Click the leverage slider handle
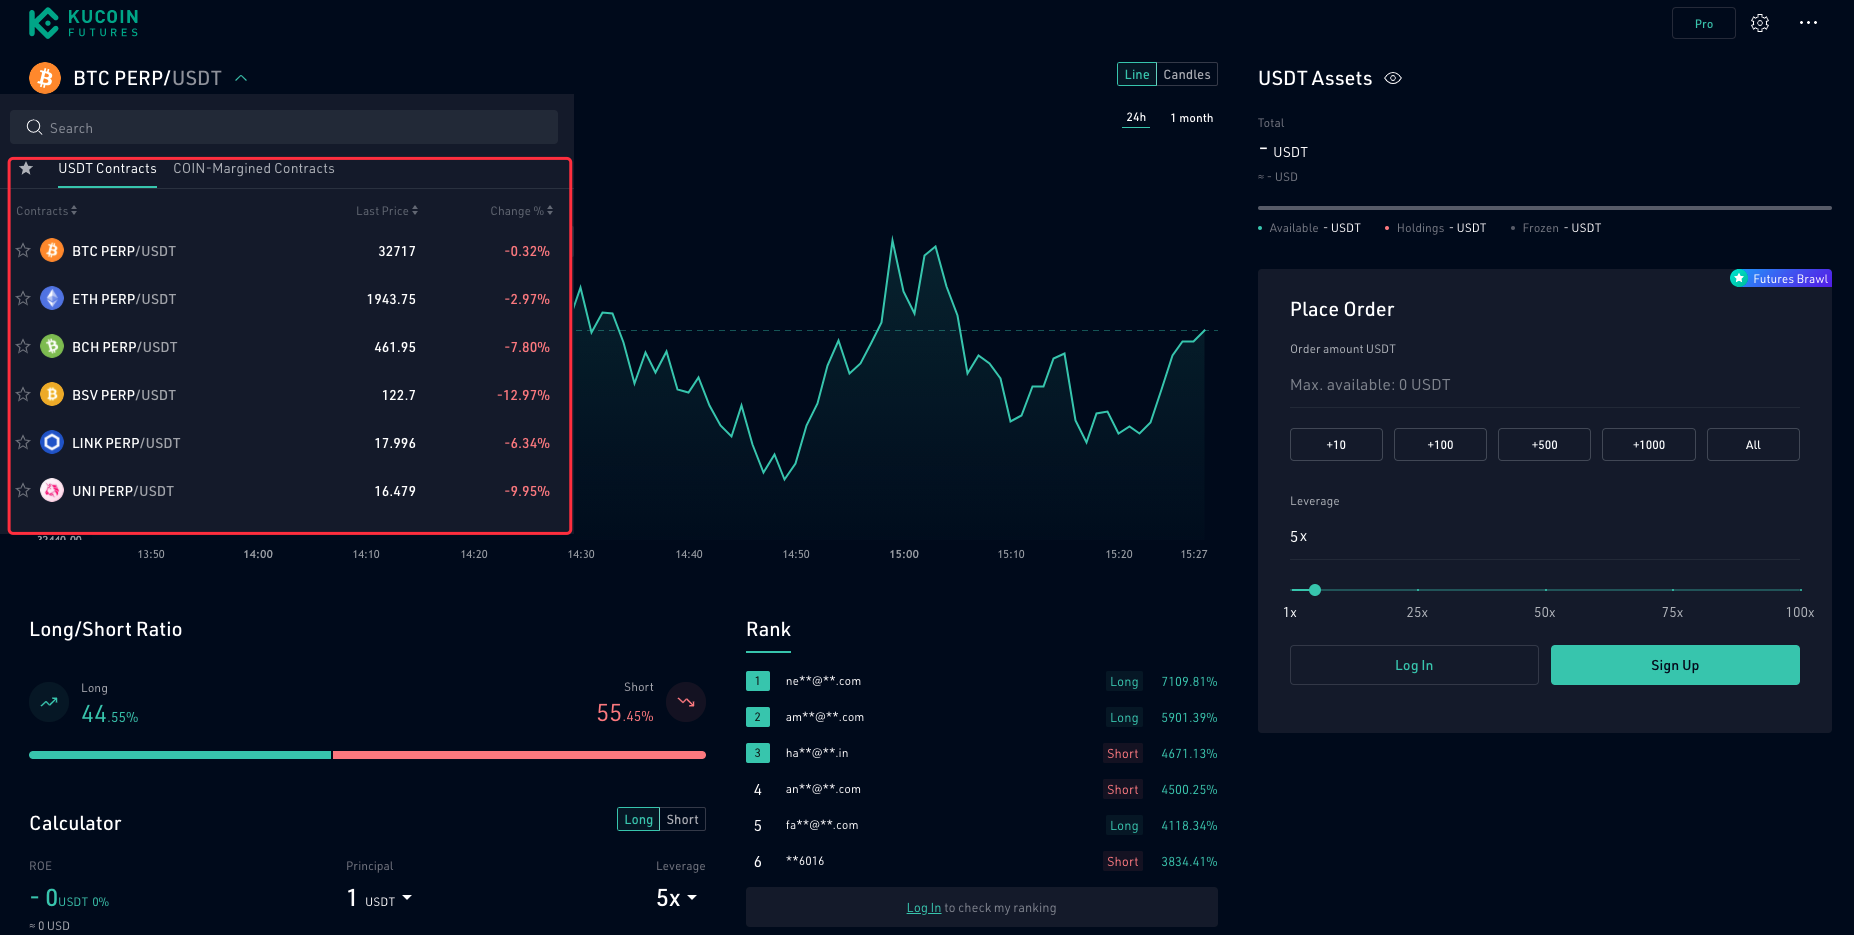The height and width of the screenshot is (935, 1854). pos(1315,590)
